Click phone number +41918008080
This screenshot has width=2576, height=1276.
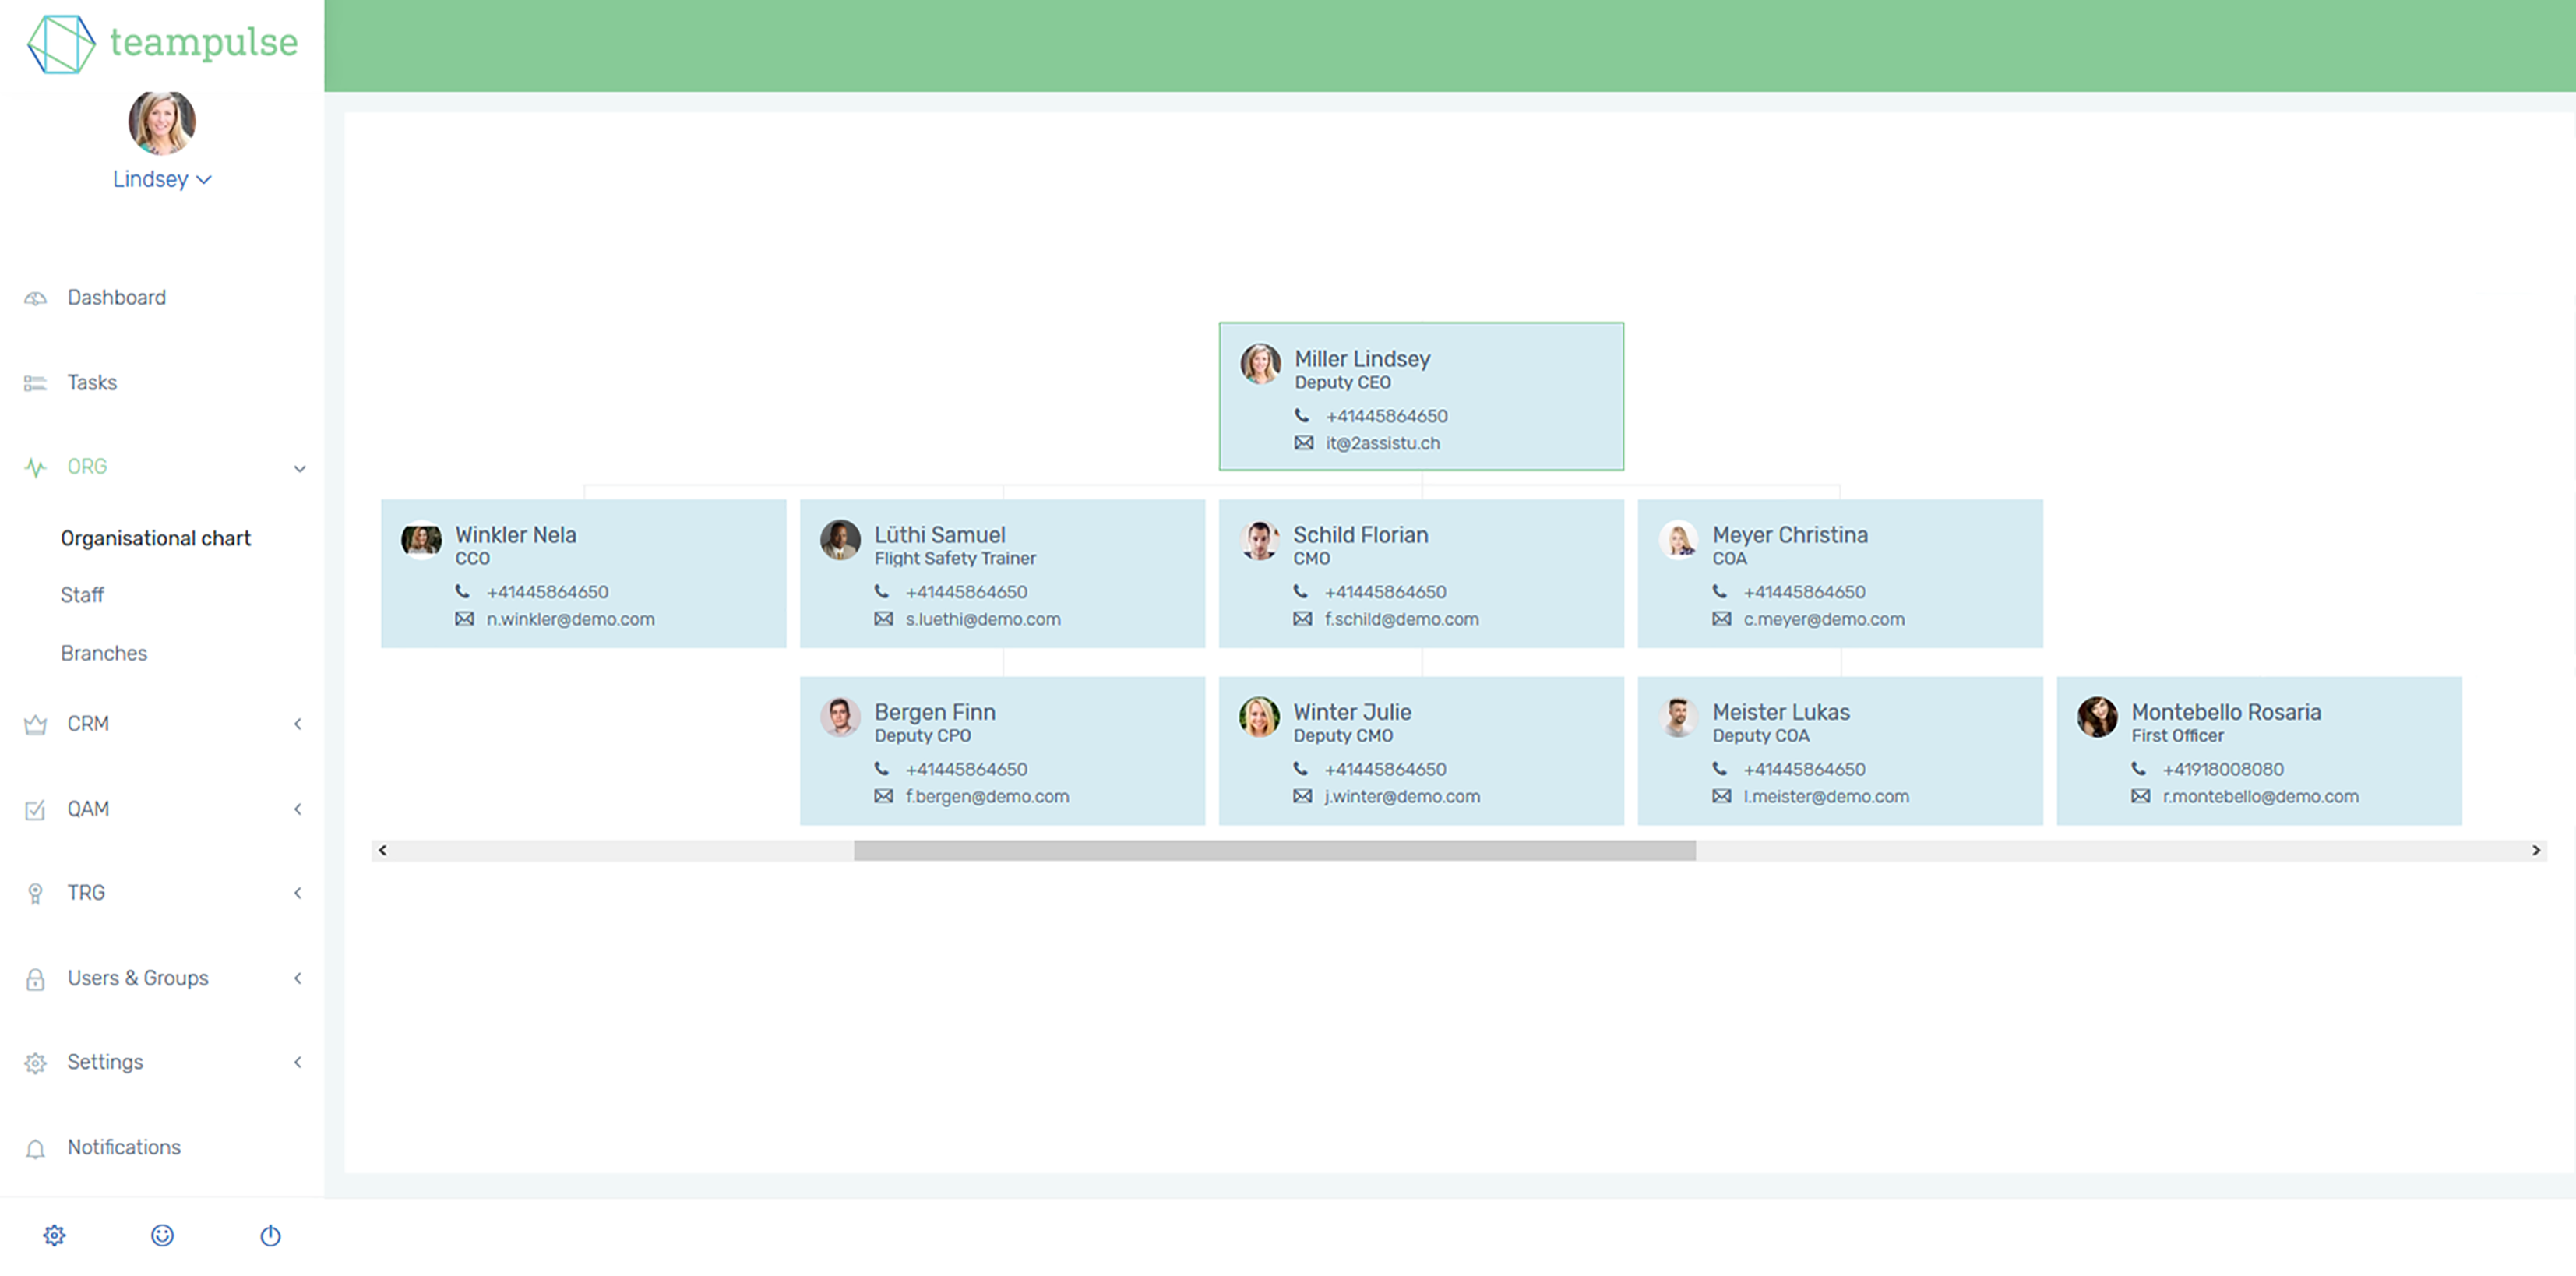tap(2223, 769)
